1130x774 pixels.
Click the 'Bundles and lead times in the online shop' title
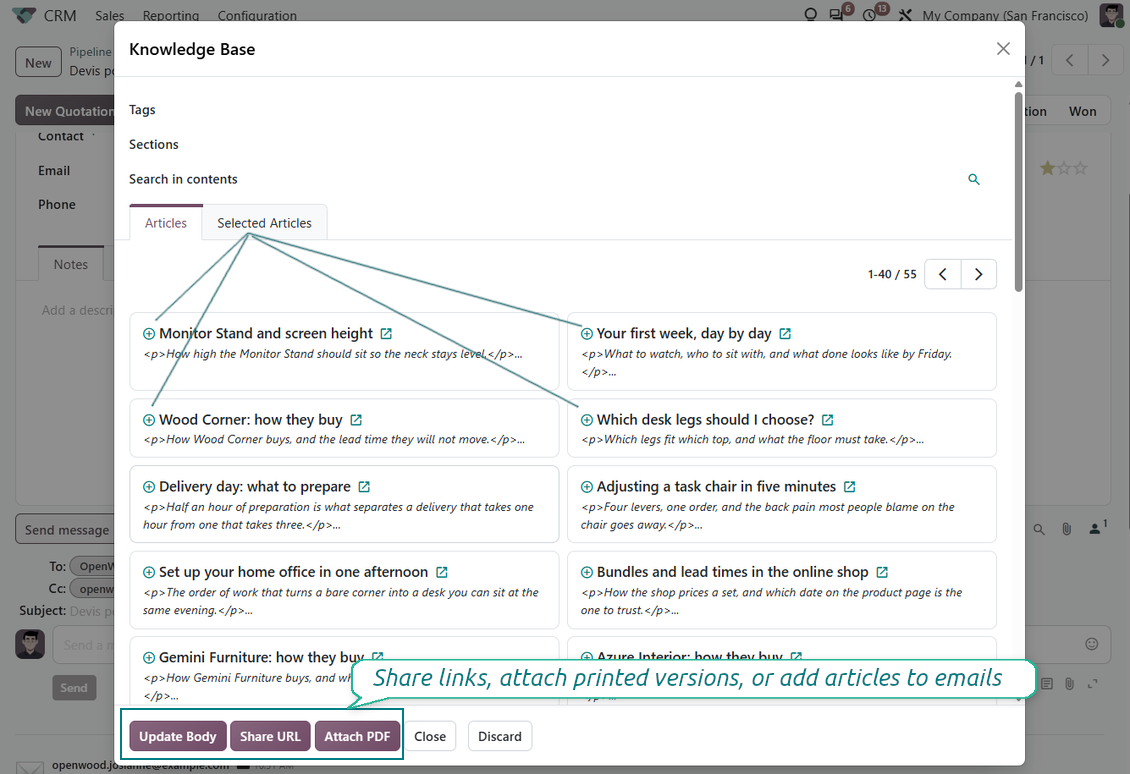click(732, 572)
